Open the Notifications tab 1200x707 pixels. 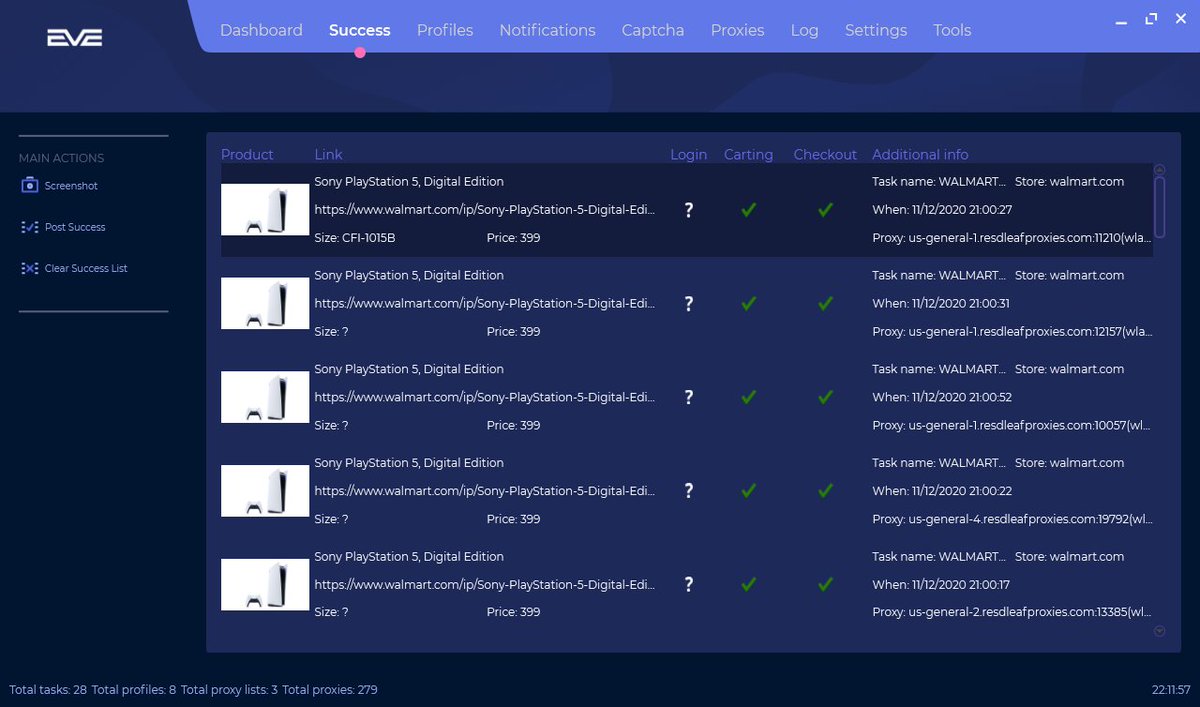547,30
